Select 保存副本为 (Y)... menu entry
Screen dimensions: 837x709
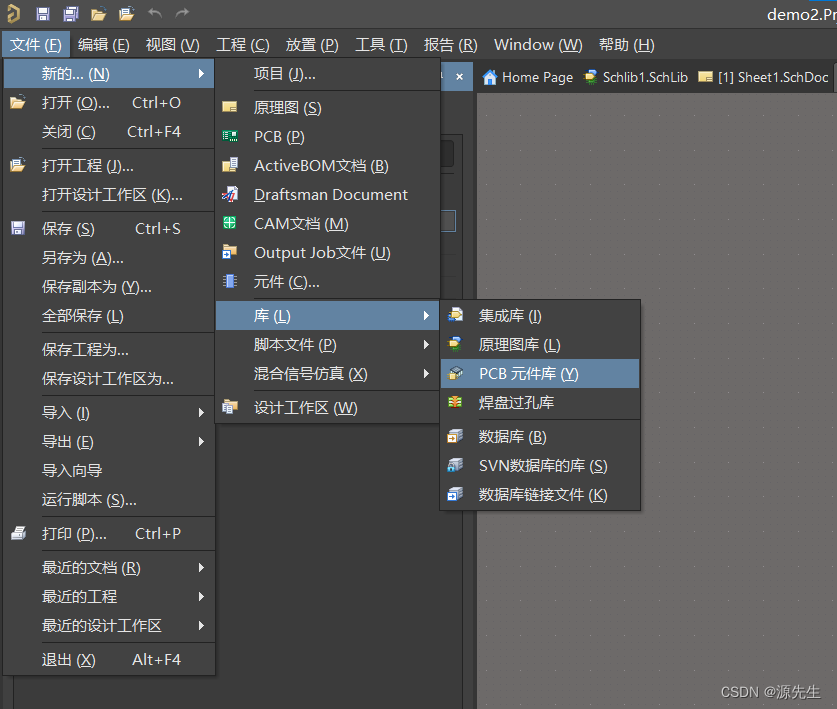[x=109, y=287]
